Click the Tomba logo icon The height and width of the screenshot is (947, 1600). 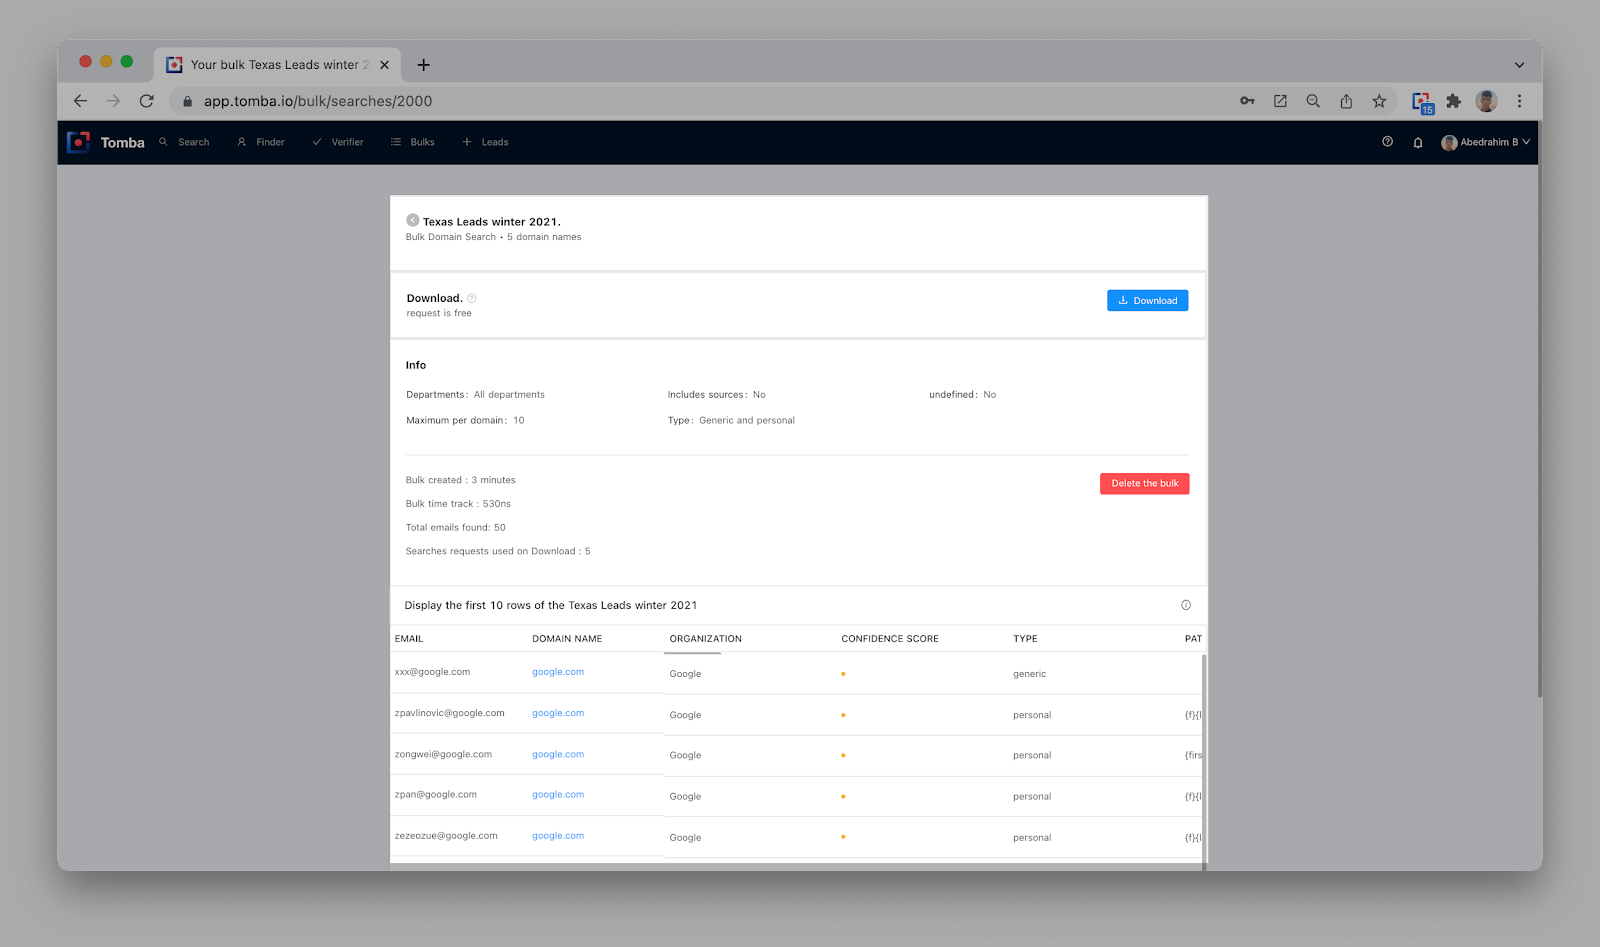[x=78, y=142]
